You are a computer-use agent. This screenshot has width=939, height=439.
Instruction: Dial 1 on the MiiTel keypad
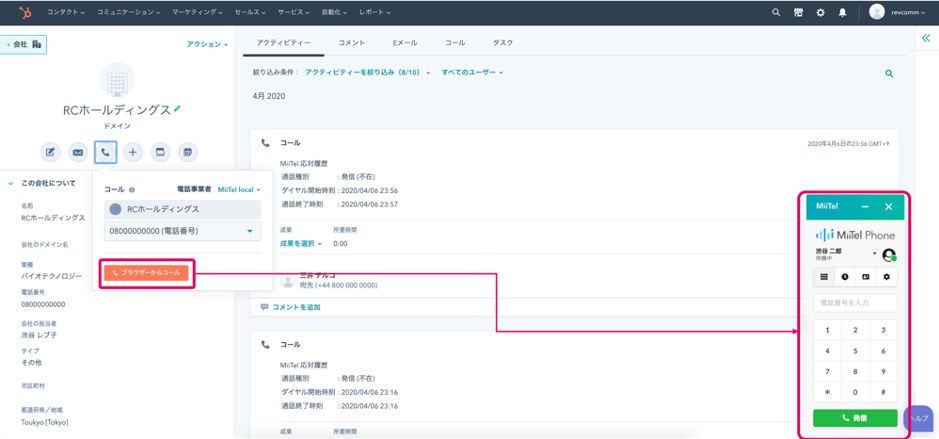click(x=828, y=330)
